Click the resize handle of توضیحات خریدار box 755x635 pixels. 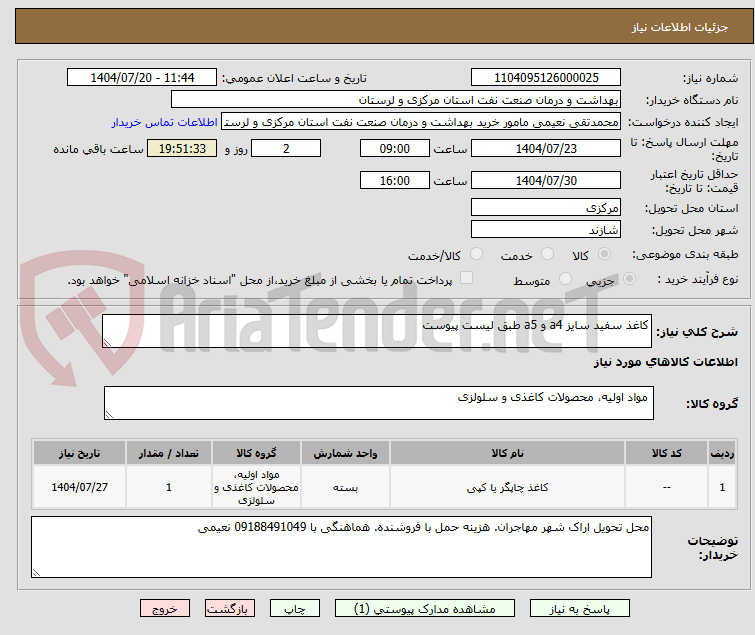tap(36, 572)
